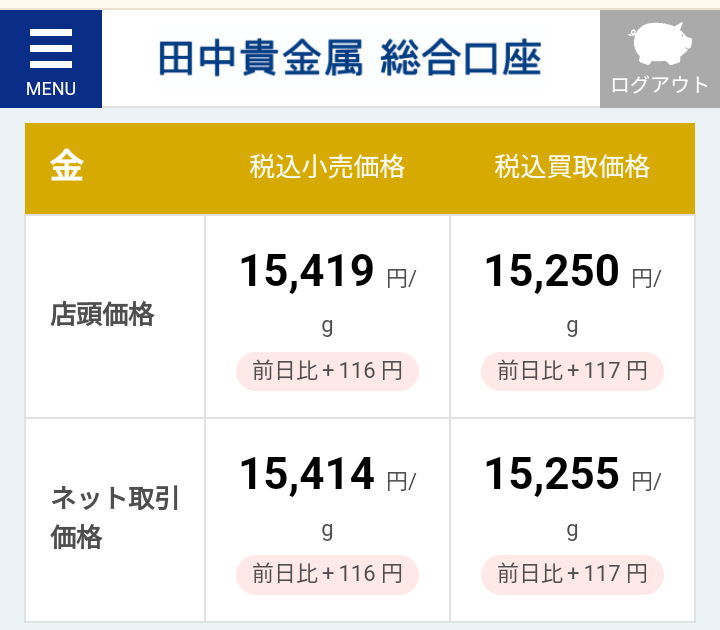This screenshot has width=720, height=630.
Task: Click the 15,250 store buyback price
Action: (552, 271)
